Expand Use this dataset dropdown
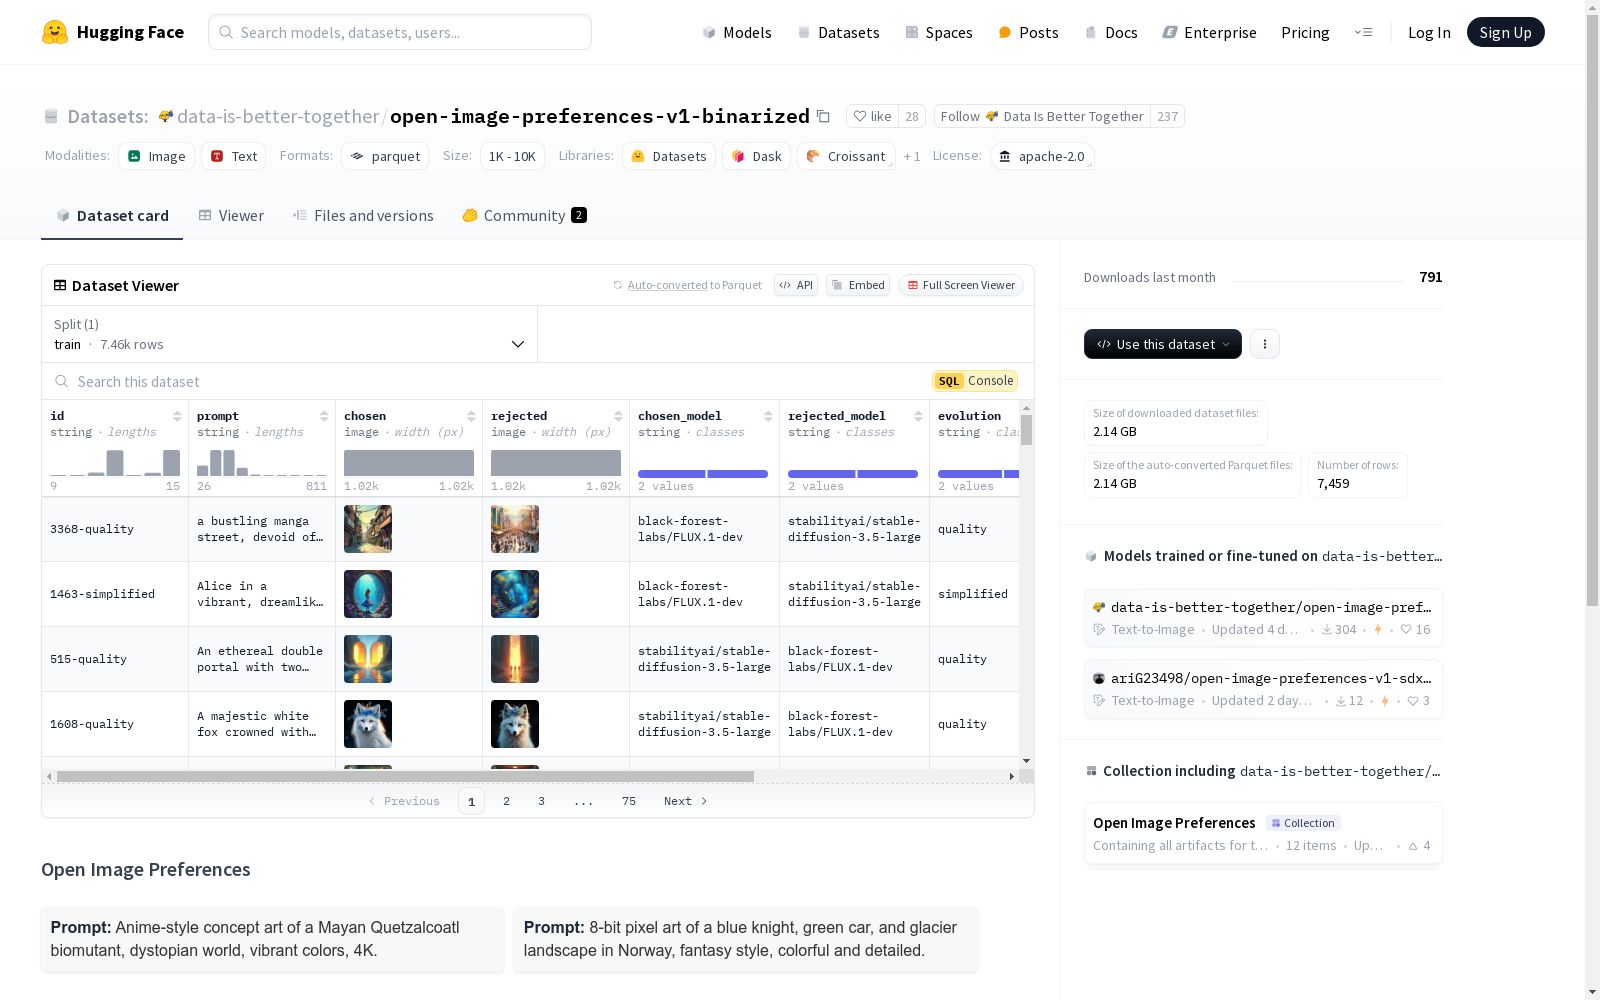The width and height of the screenshot is (1600, 1000). pyautogui.click(x=1163, y=344)
